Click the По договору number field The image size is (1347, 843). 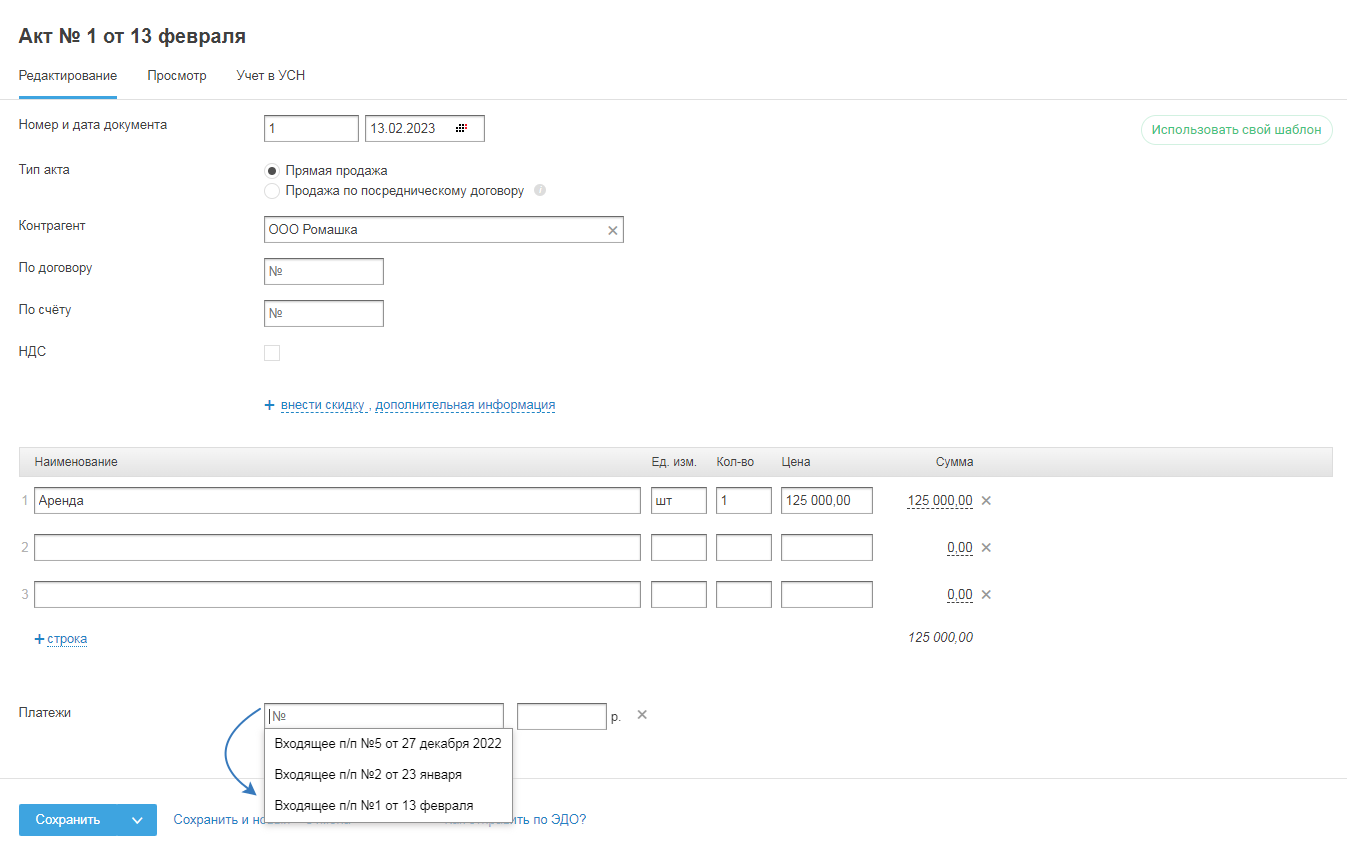click(x=323, y=271)
